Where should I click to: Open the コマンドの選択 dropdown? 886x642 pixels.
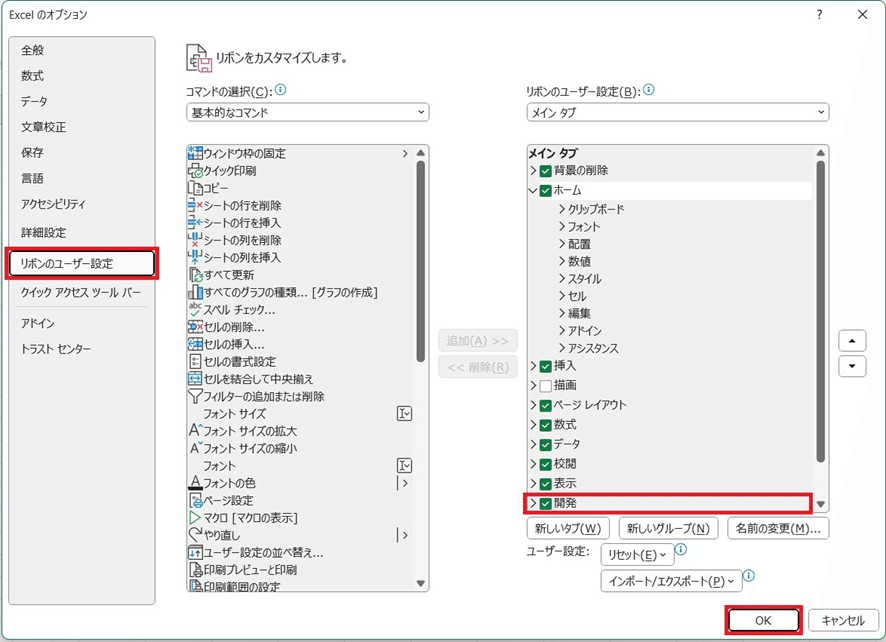coord(307,112)
